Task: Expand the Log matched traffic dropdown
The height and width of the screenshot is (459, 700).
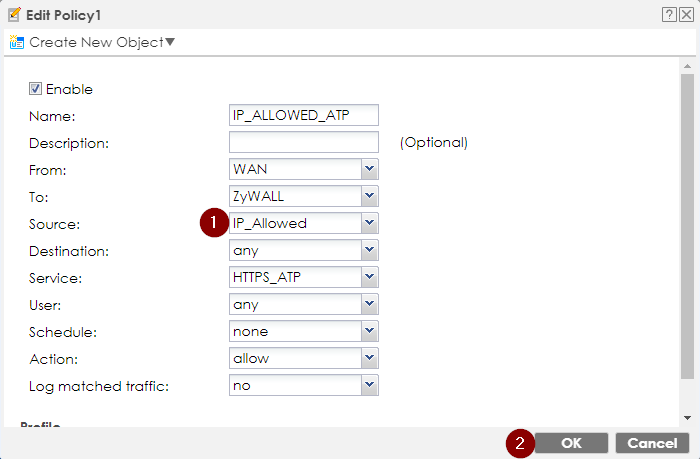Action: pyautogui.click(x=369, y=385)
